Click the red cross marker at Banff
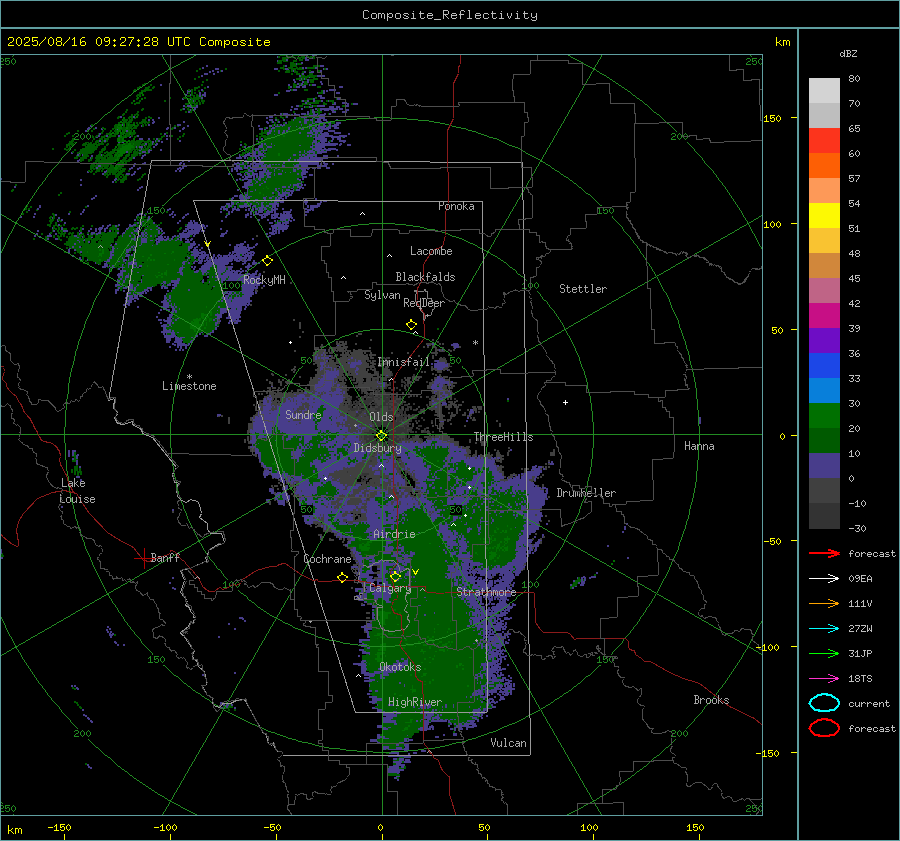This screenshot has height=841, width=900. coord(143,558)
